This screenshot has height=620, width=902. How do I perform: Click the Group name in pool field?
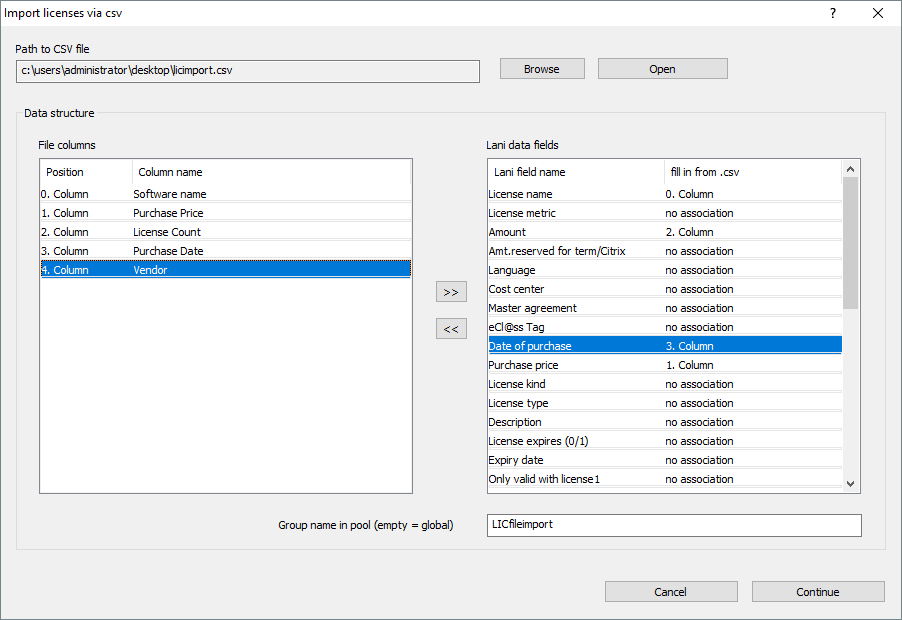pos(673,525)
